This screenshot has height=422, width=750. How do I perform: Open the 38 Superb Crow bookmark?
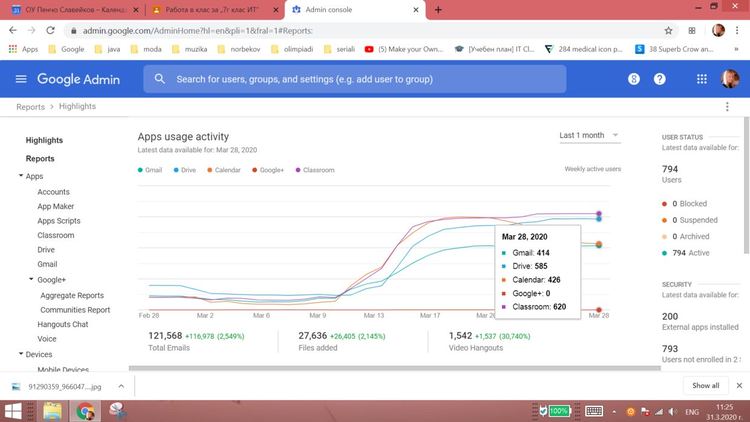point(674,49)
